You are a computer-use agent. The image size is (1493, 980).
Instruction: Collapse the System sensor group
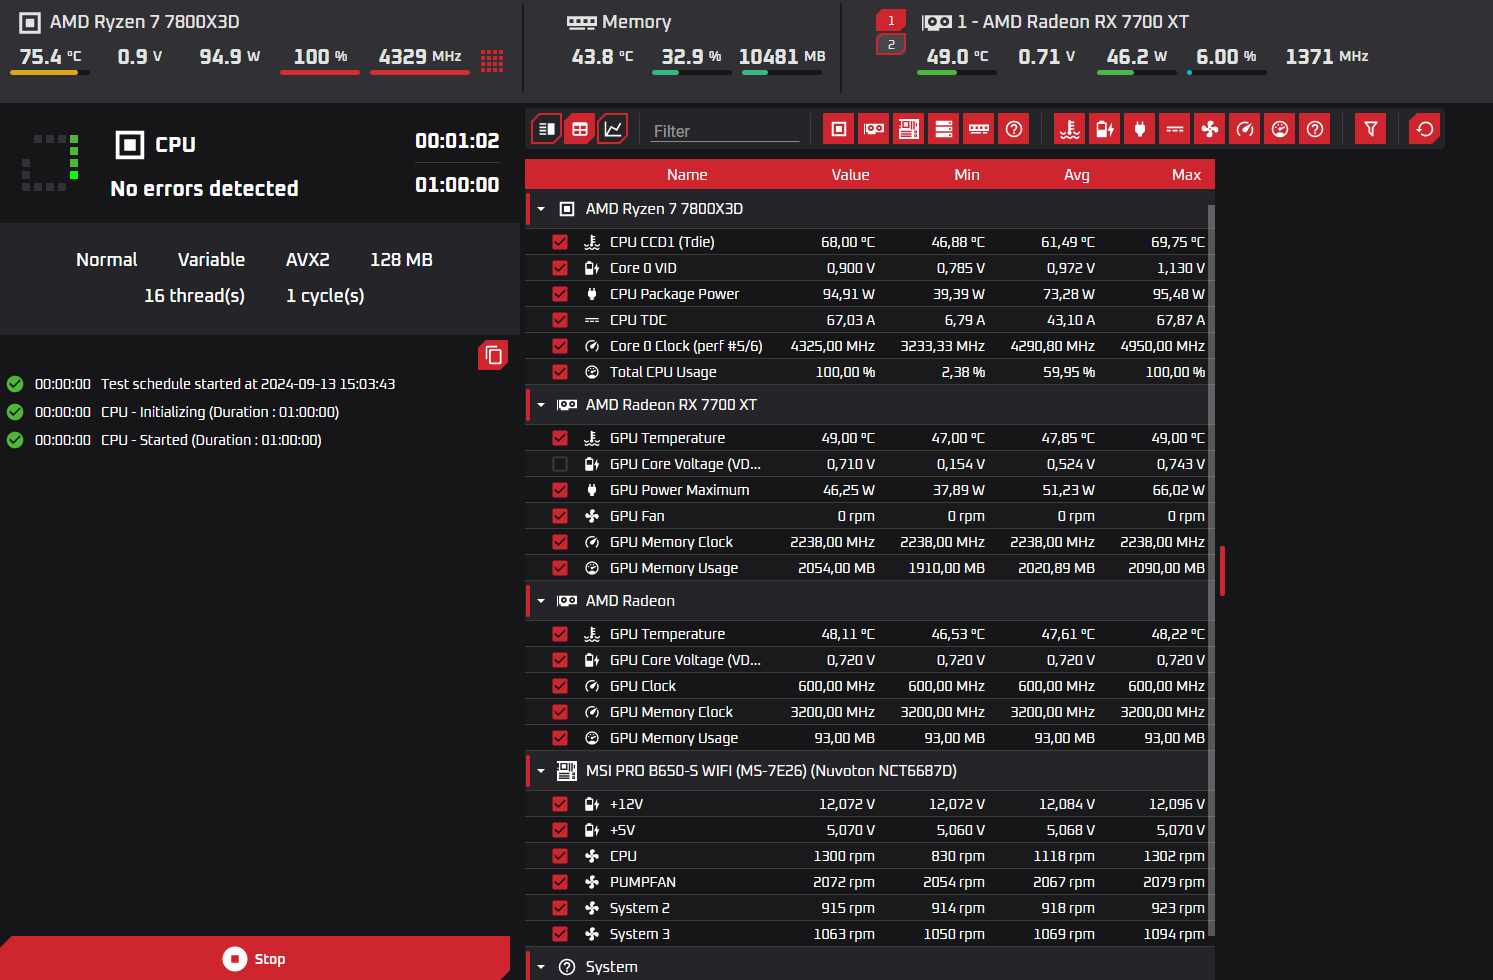(541, 967)
